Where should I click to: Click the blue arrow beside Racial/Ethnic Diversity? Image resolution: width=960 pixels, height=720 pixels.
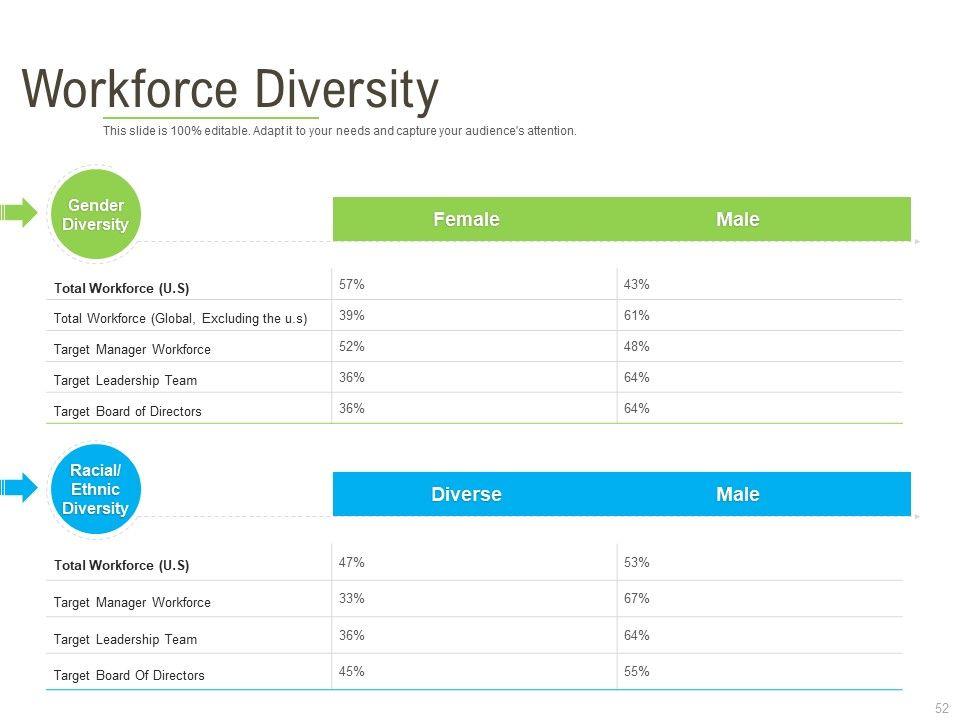pos(19,487)
